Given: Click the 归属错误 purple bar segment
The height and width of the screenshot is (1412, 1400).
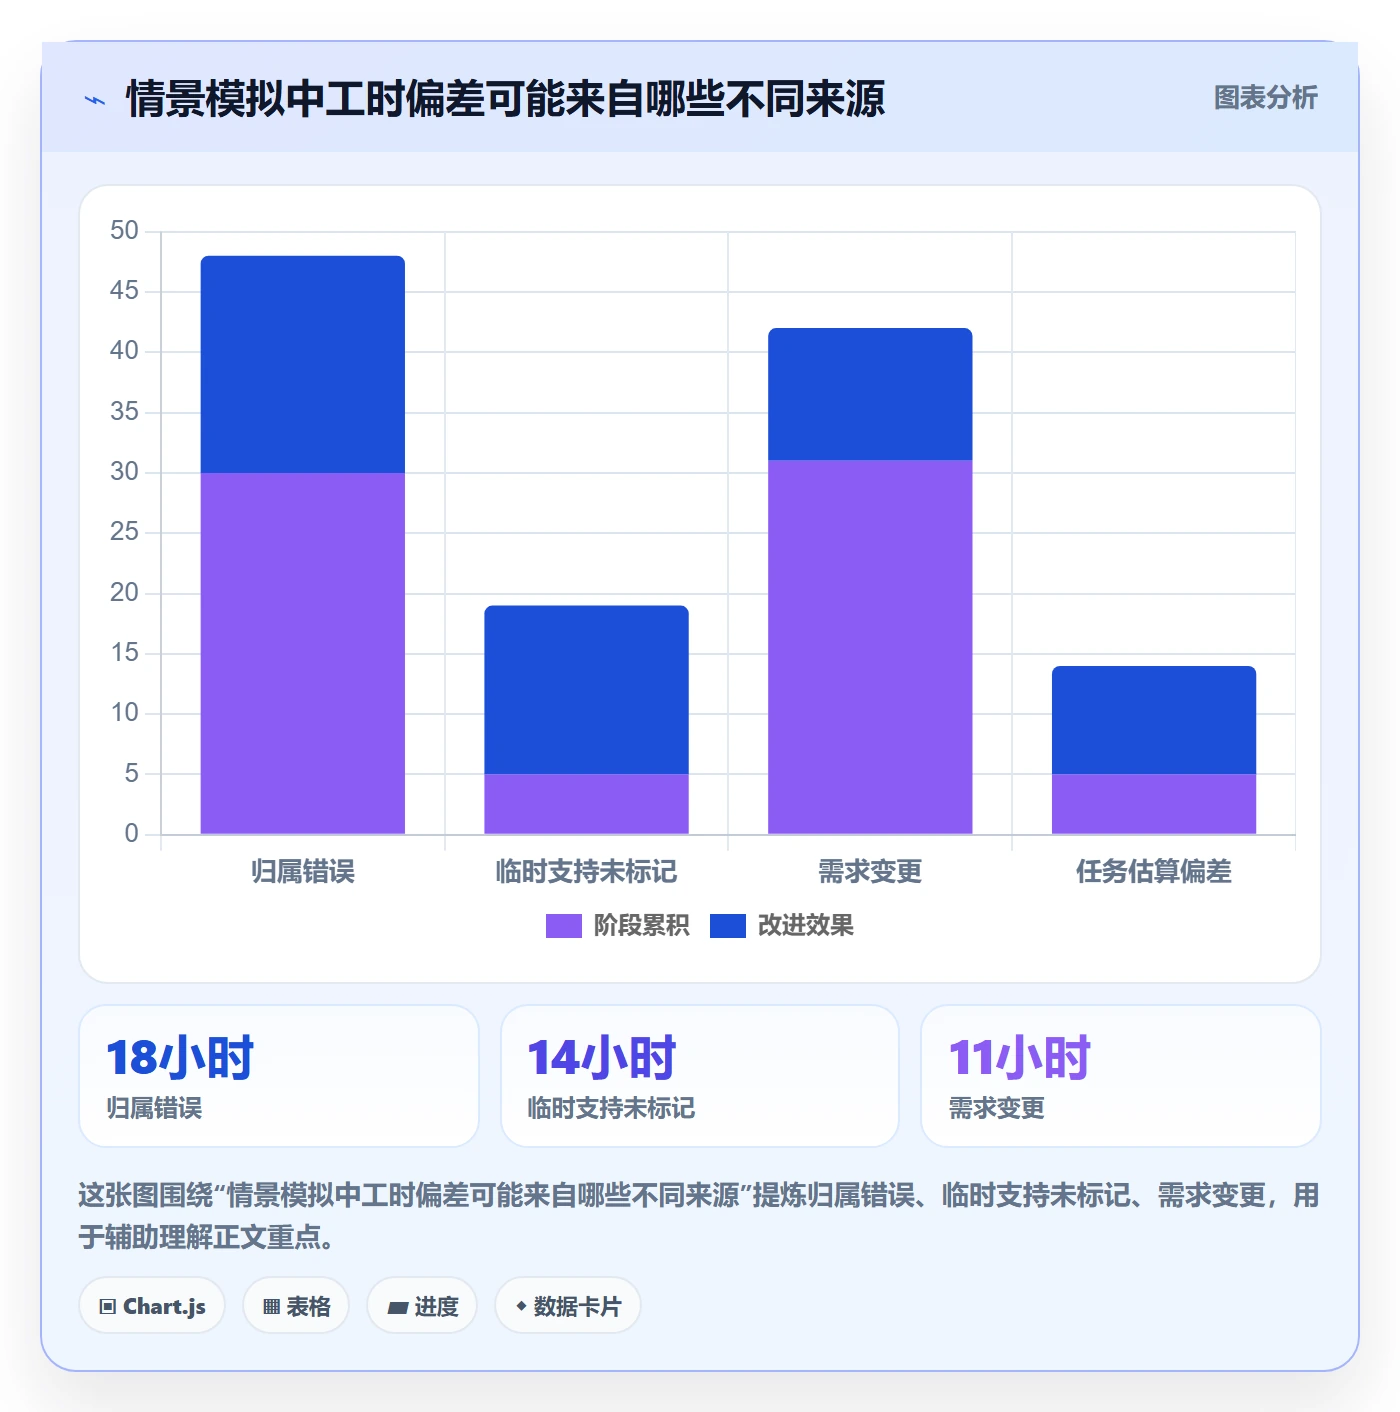Looking at the screenshot, I should (x=303, y=653).
